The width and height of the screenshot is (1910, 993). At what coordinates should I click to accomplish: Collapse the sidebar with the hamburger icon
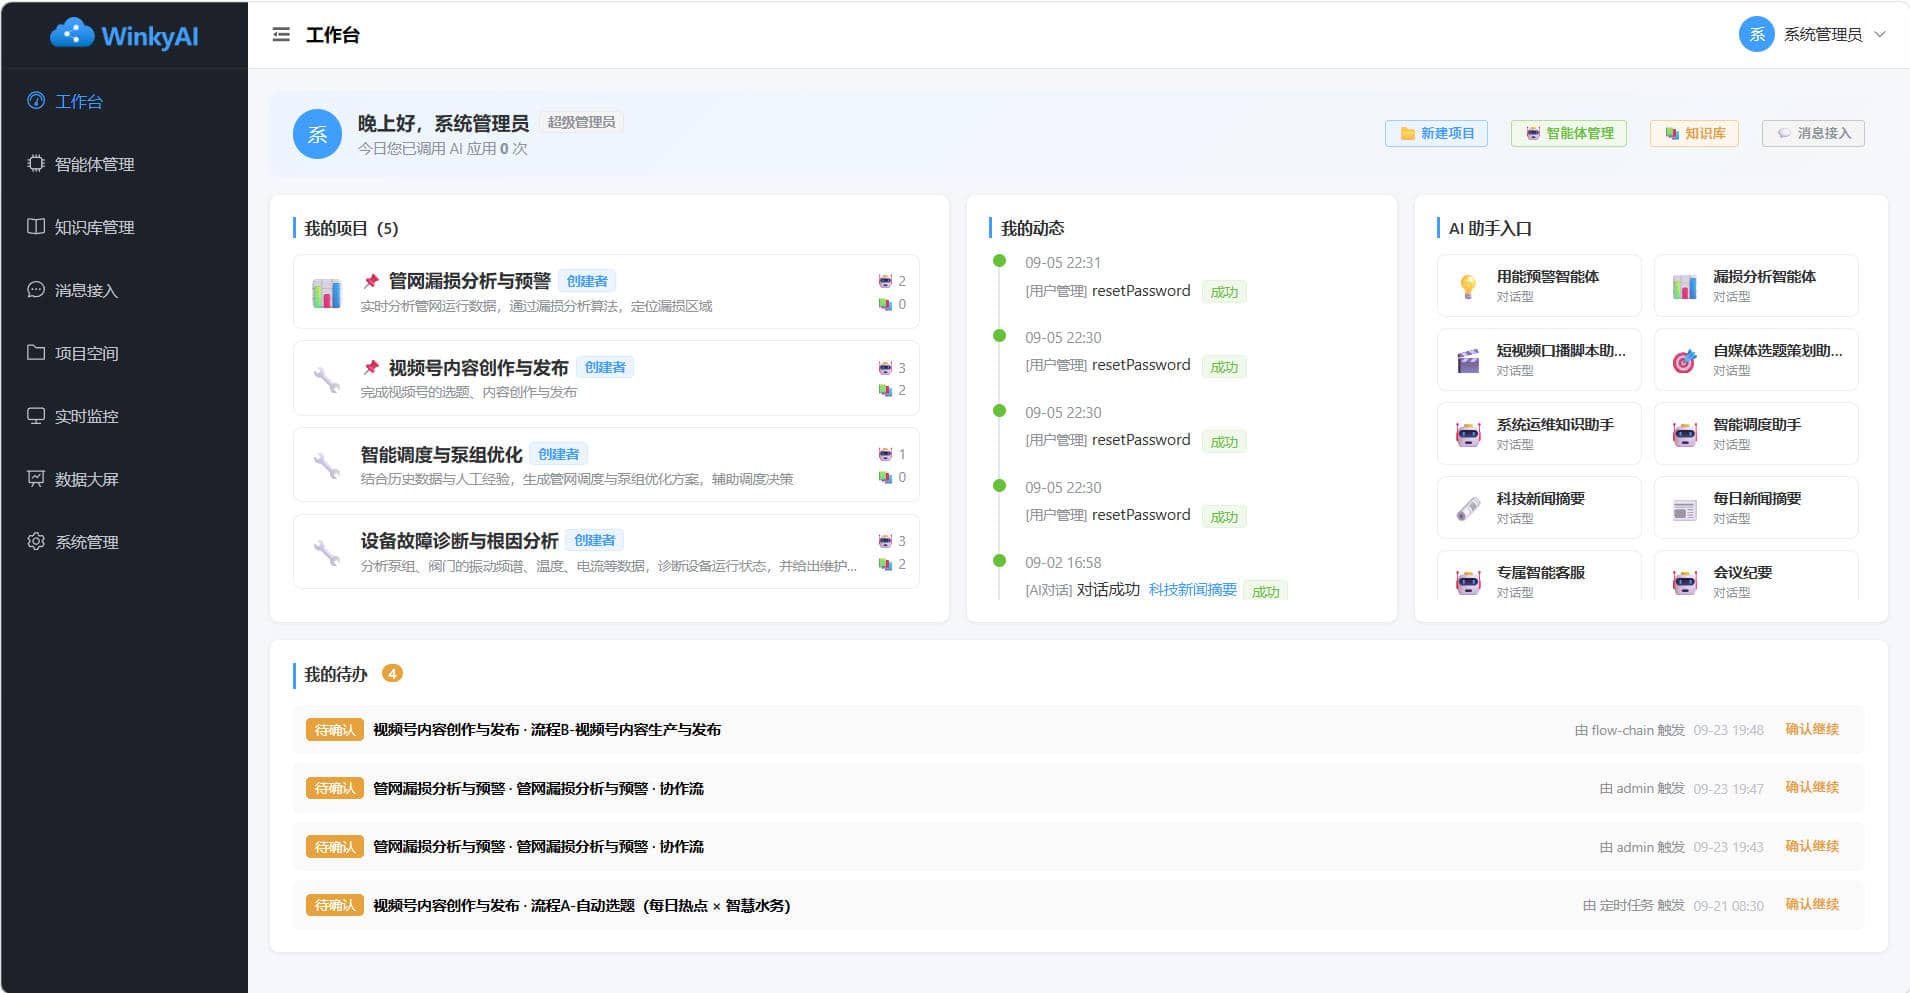pyautogui.click(x=281, y=35)
